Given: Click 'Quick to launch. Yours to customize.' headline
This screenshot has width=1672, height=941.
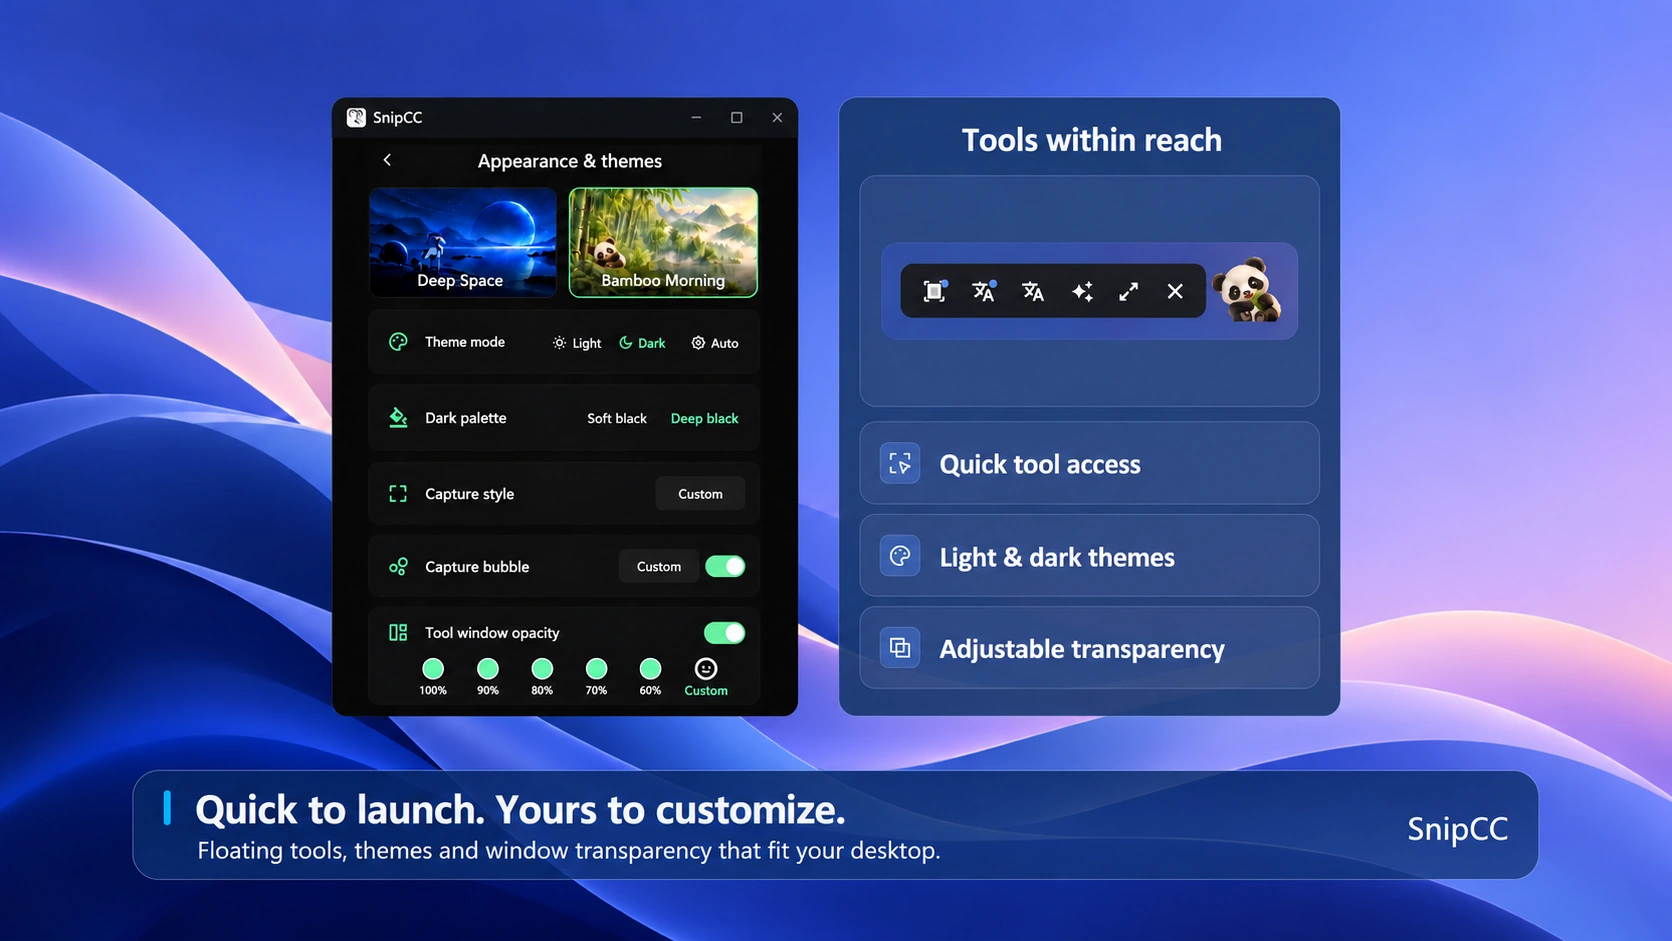Looking at the screenshot, I should pyautogui.click(x=521, y=810).
